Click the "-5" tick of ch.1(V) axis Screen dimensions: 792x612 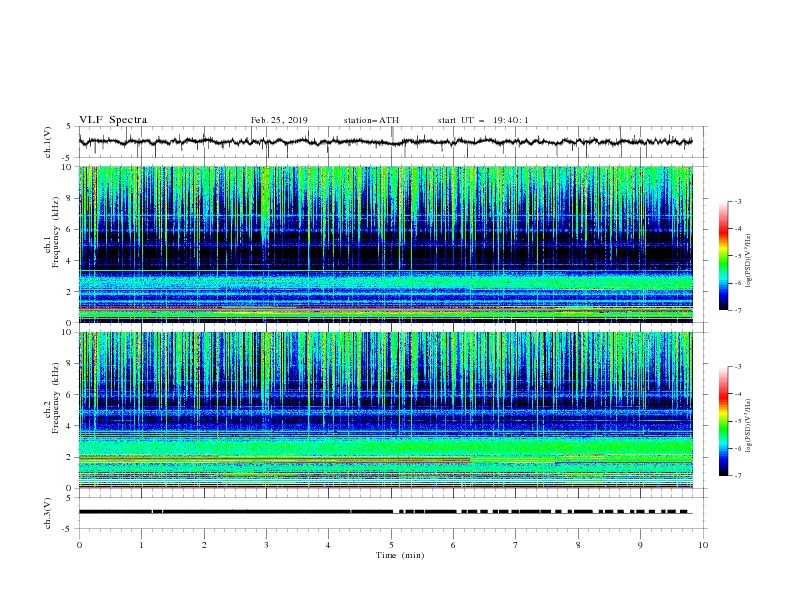pyautogui.click(x=67, y=158)
